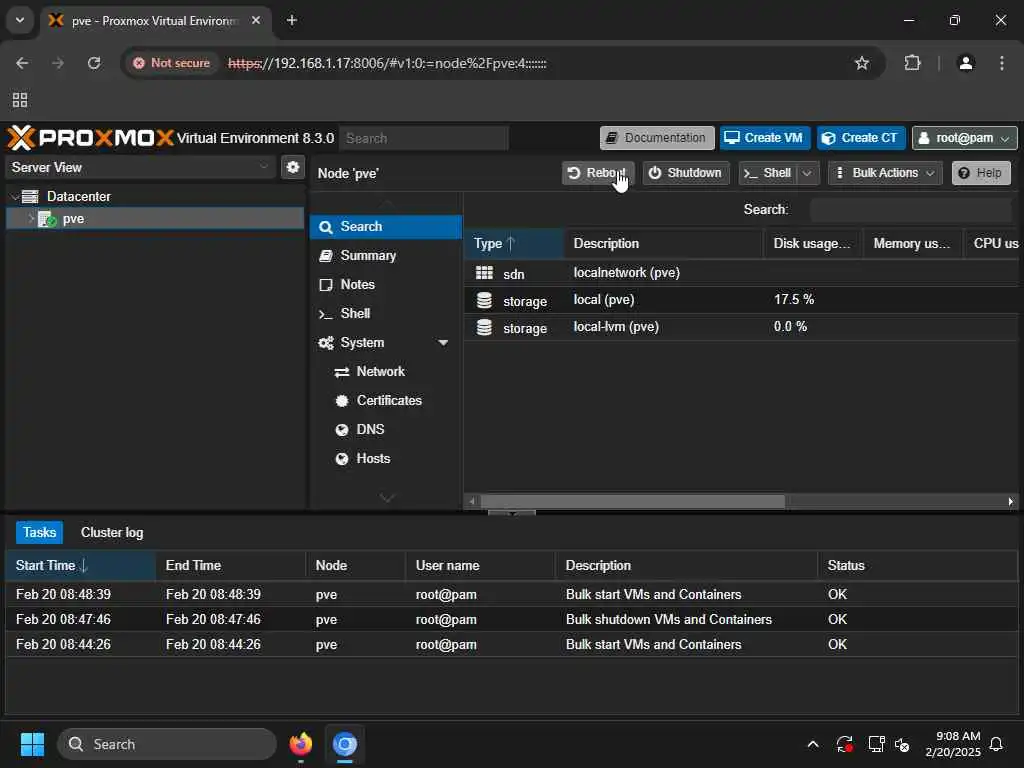The image size is (1024, 768).
Task: Launch Firefox from the taskbar
Action: click(301, 744)
